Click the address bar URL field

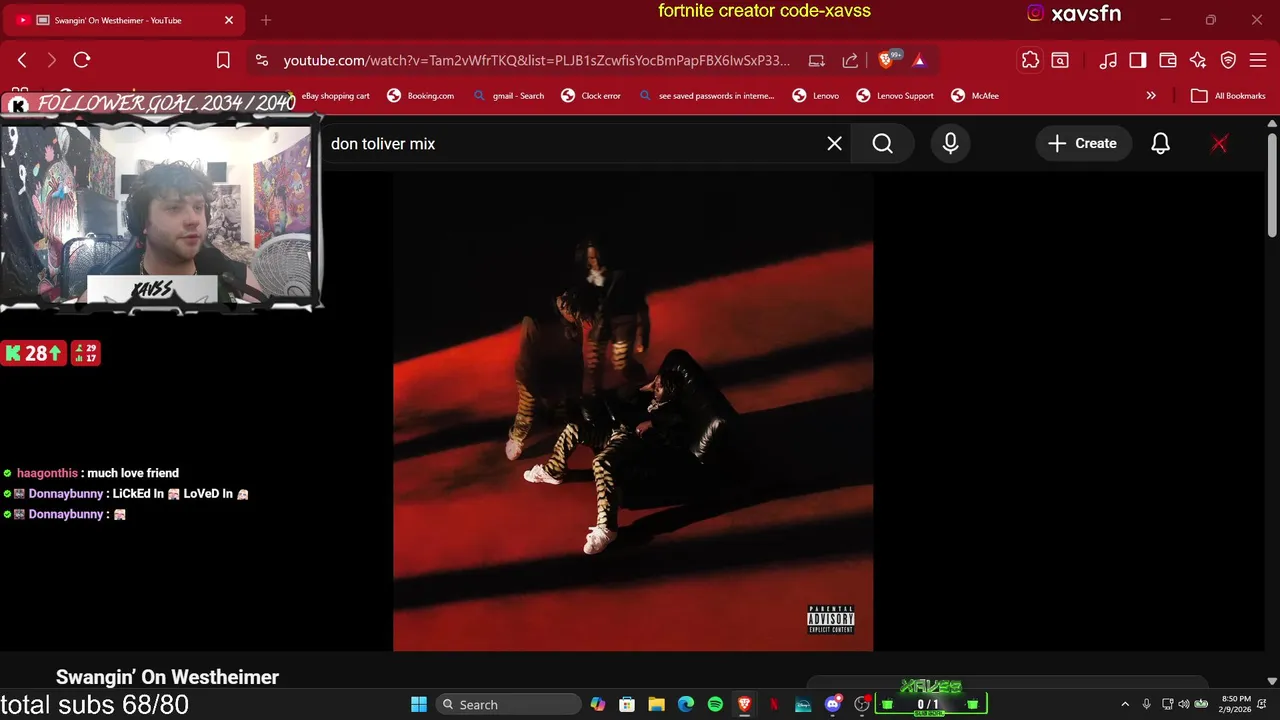click(536, 61)
